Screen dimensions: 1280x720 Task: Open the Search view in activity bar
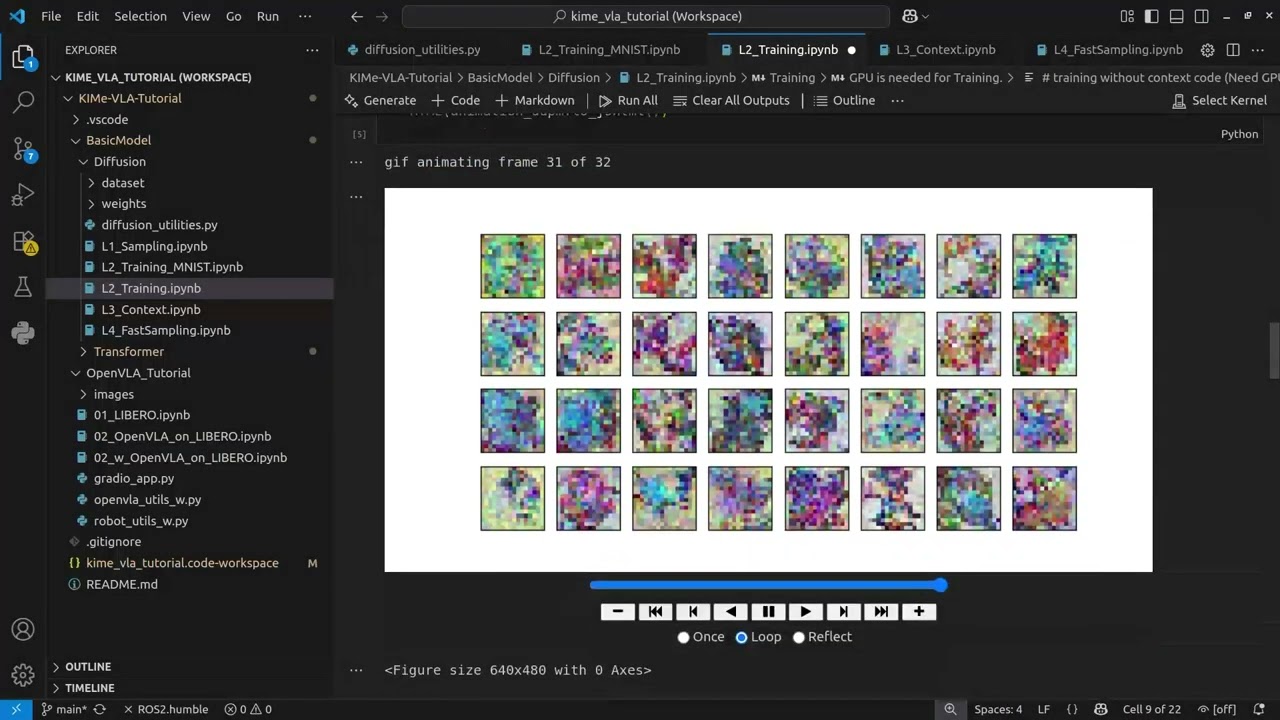point(23,102)
